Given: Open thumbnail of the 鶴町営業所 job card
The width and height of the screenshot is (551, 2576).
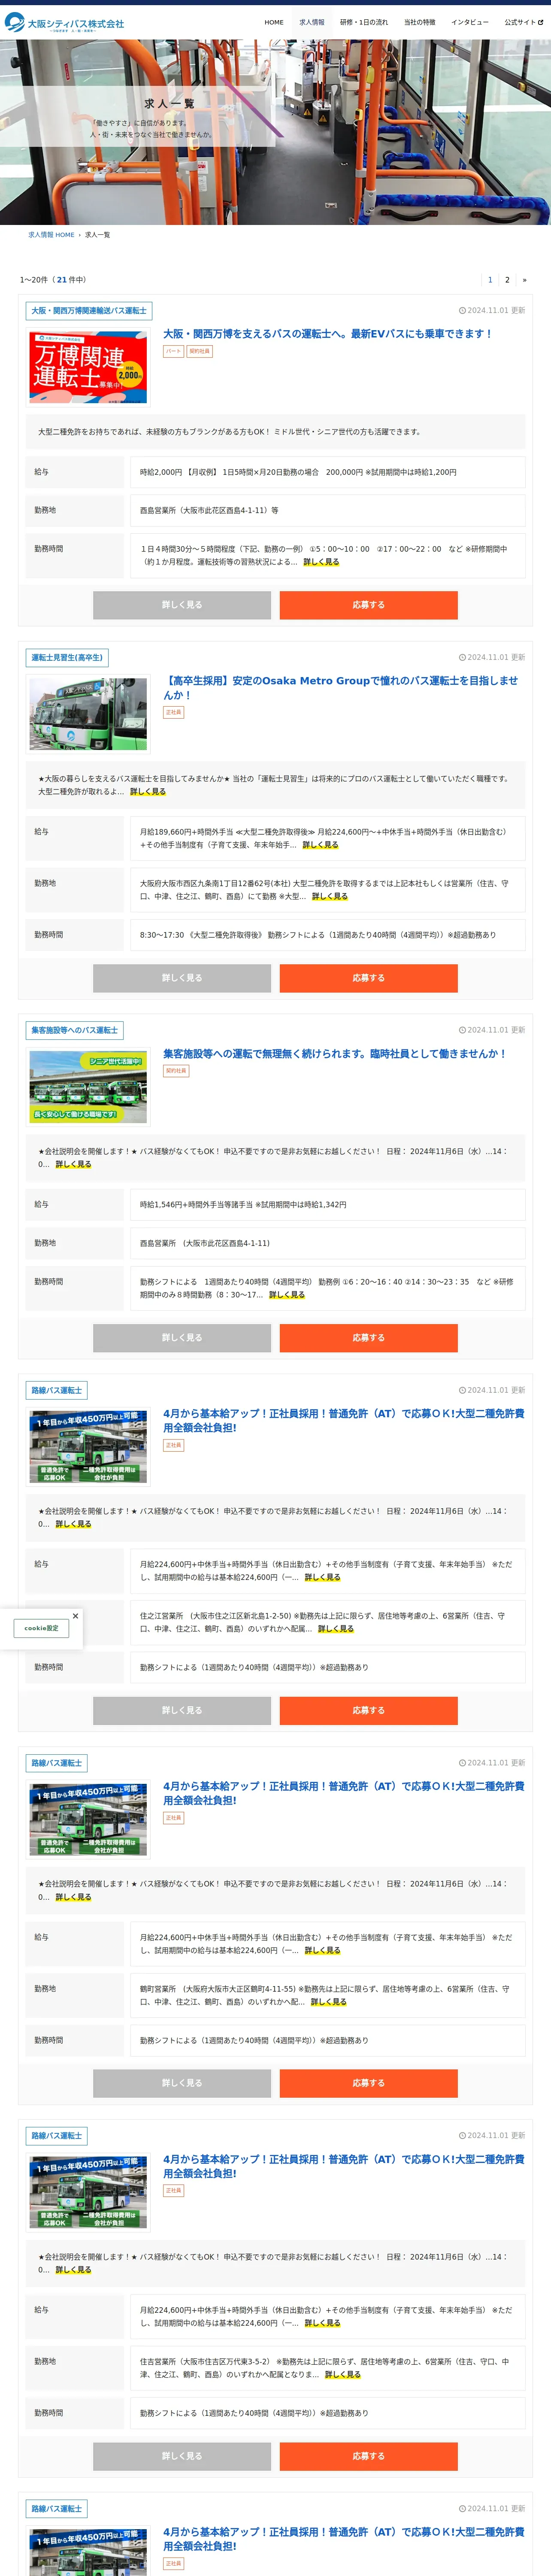Looking at the screenshot, I should 88,1820.
